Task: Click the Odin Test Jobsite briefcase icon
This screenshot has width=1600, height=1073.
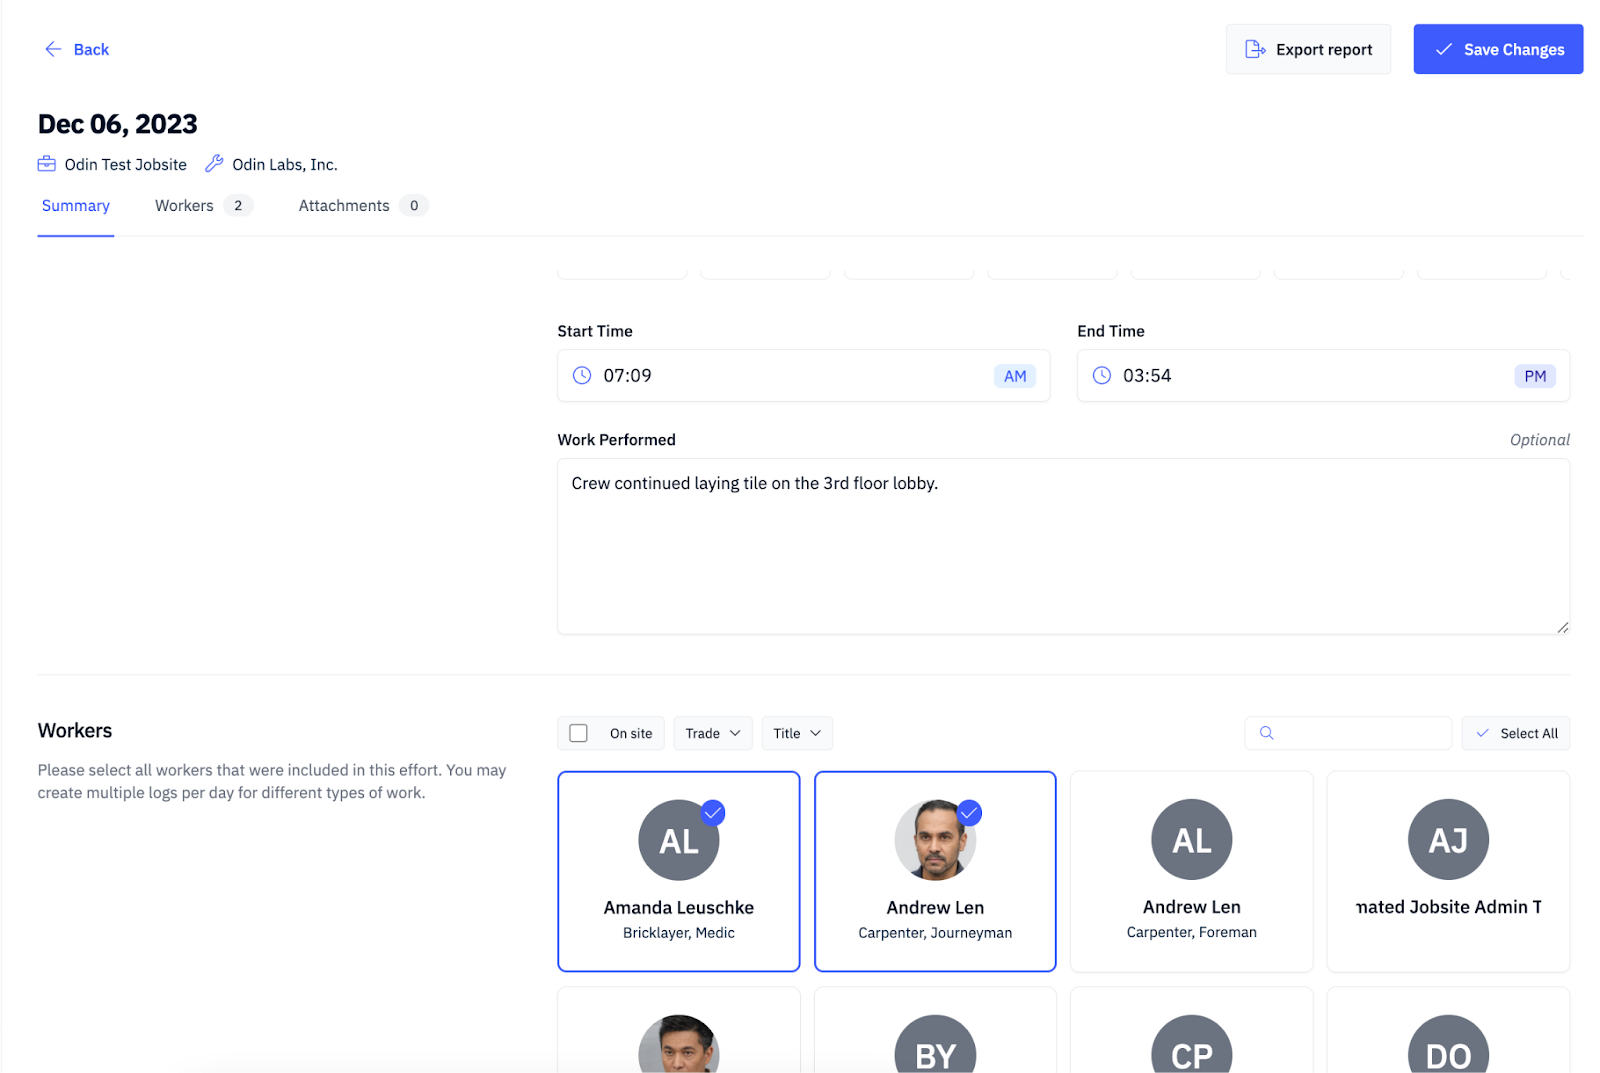Action: (47, 164)
